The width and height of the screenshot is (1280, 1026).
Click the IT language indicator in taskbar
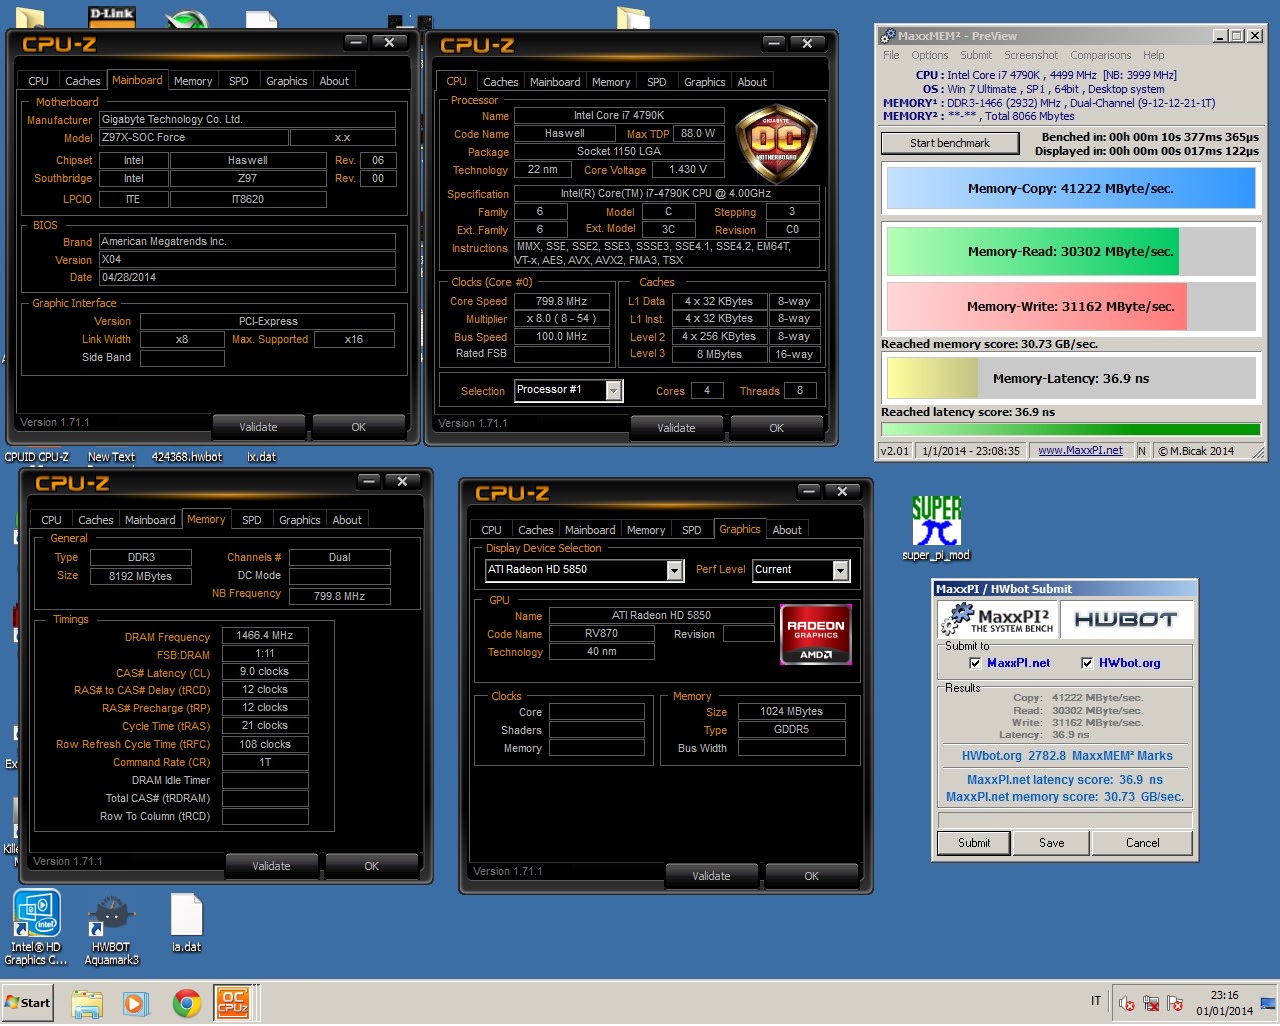(1096, 1001)
